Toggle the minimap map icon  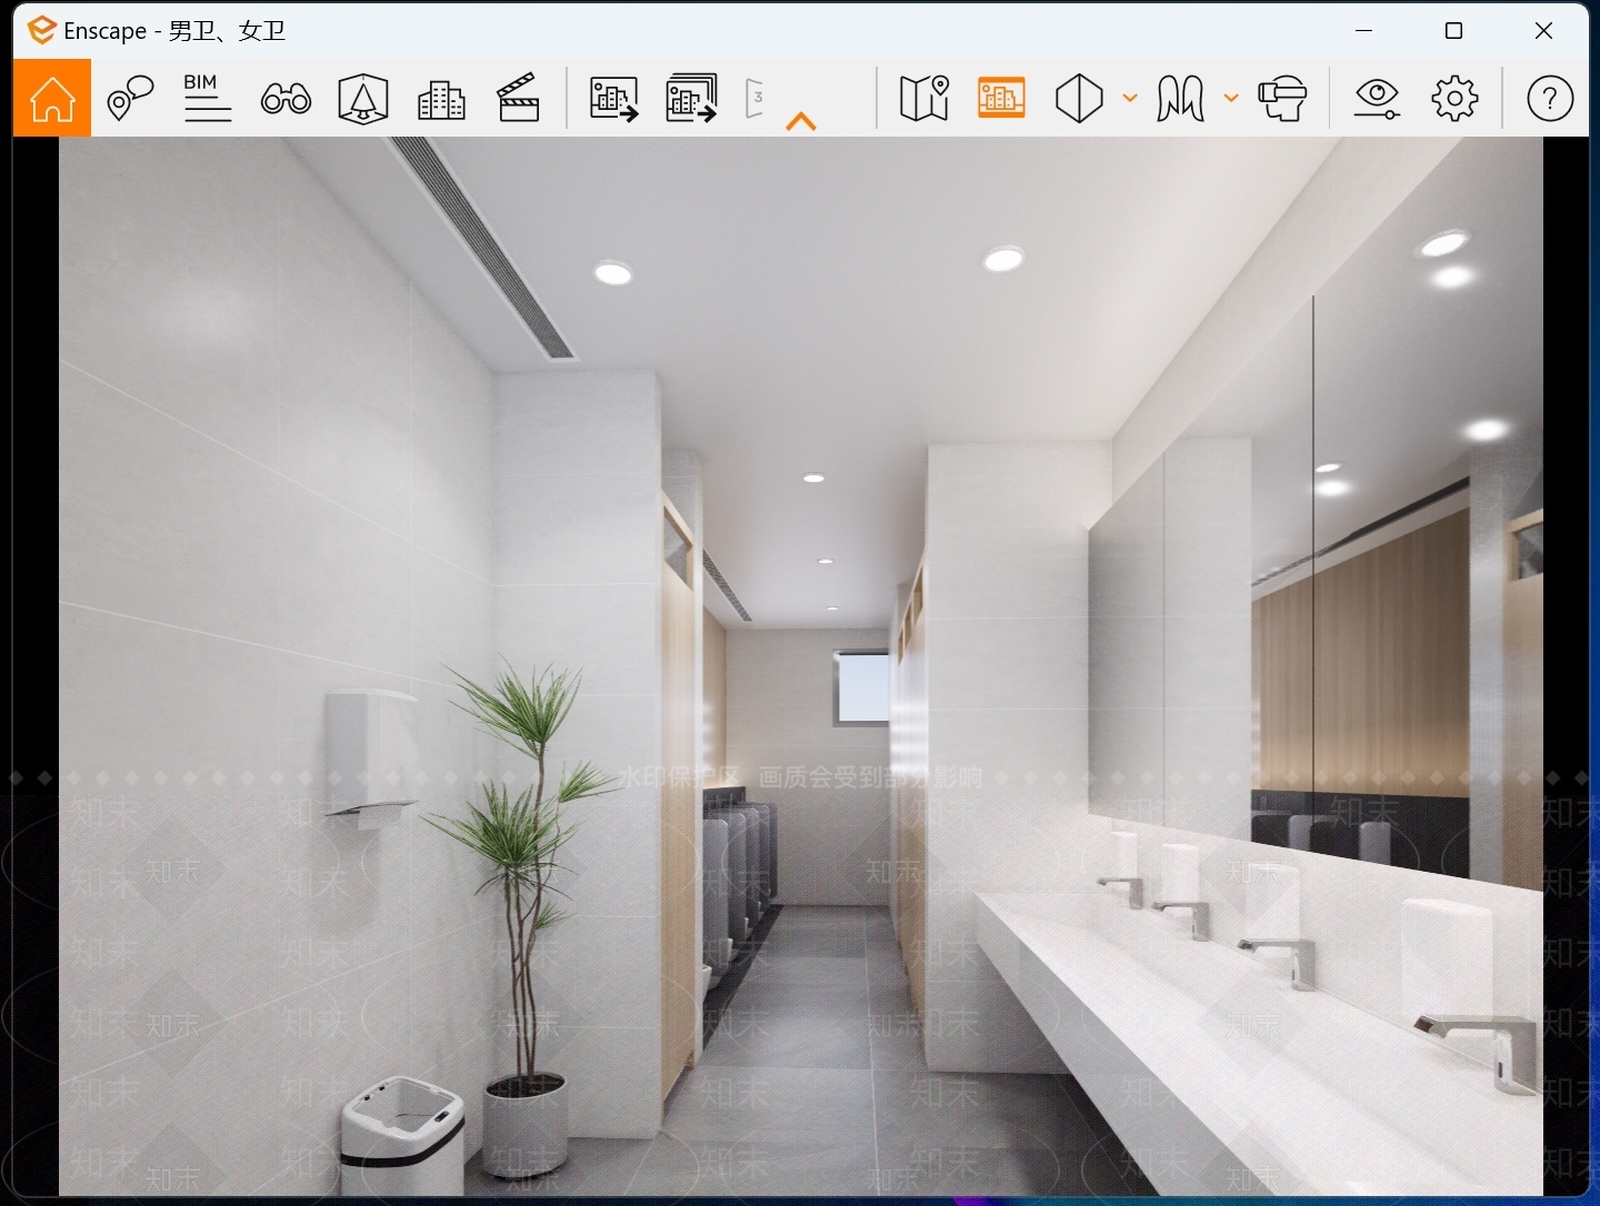click(x=925, y=98)
